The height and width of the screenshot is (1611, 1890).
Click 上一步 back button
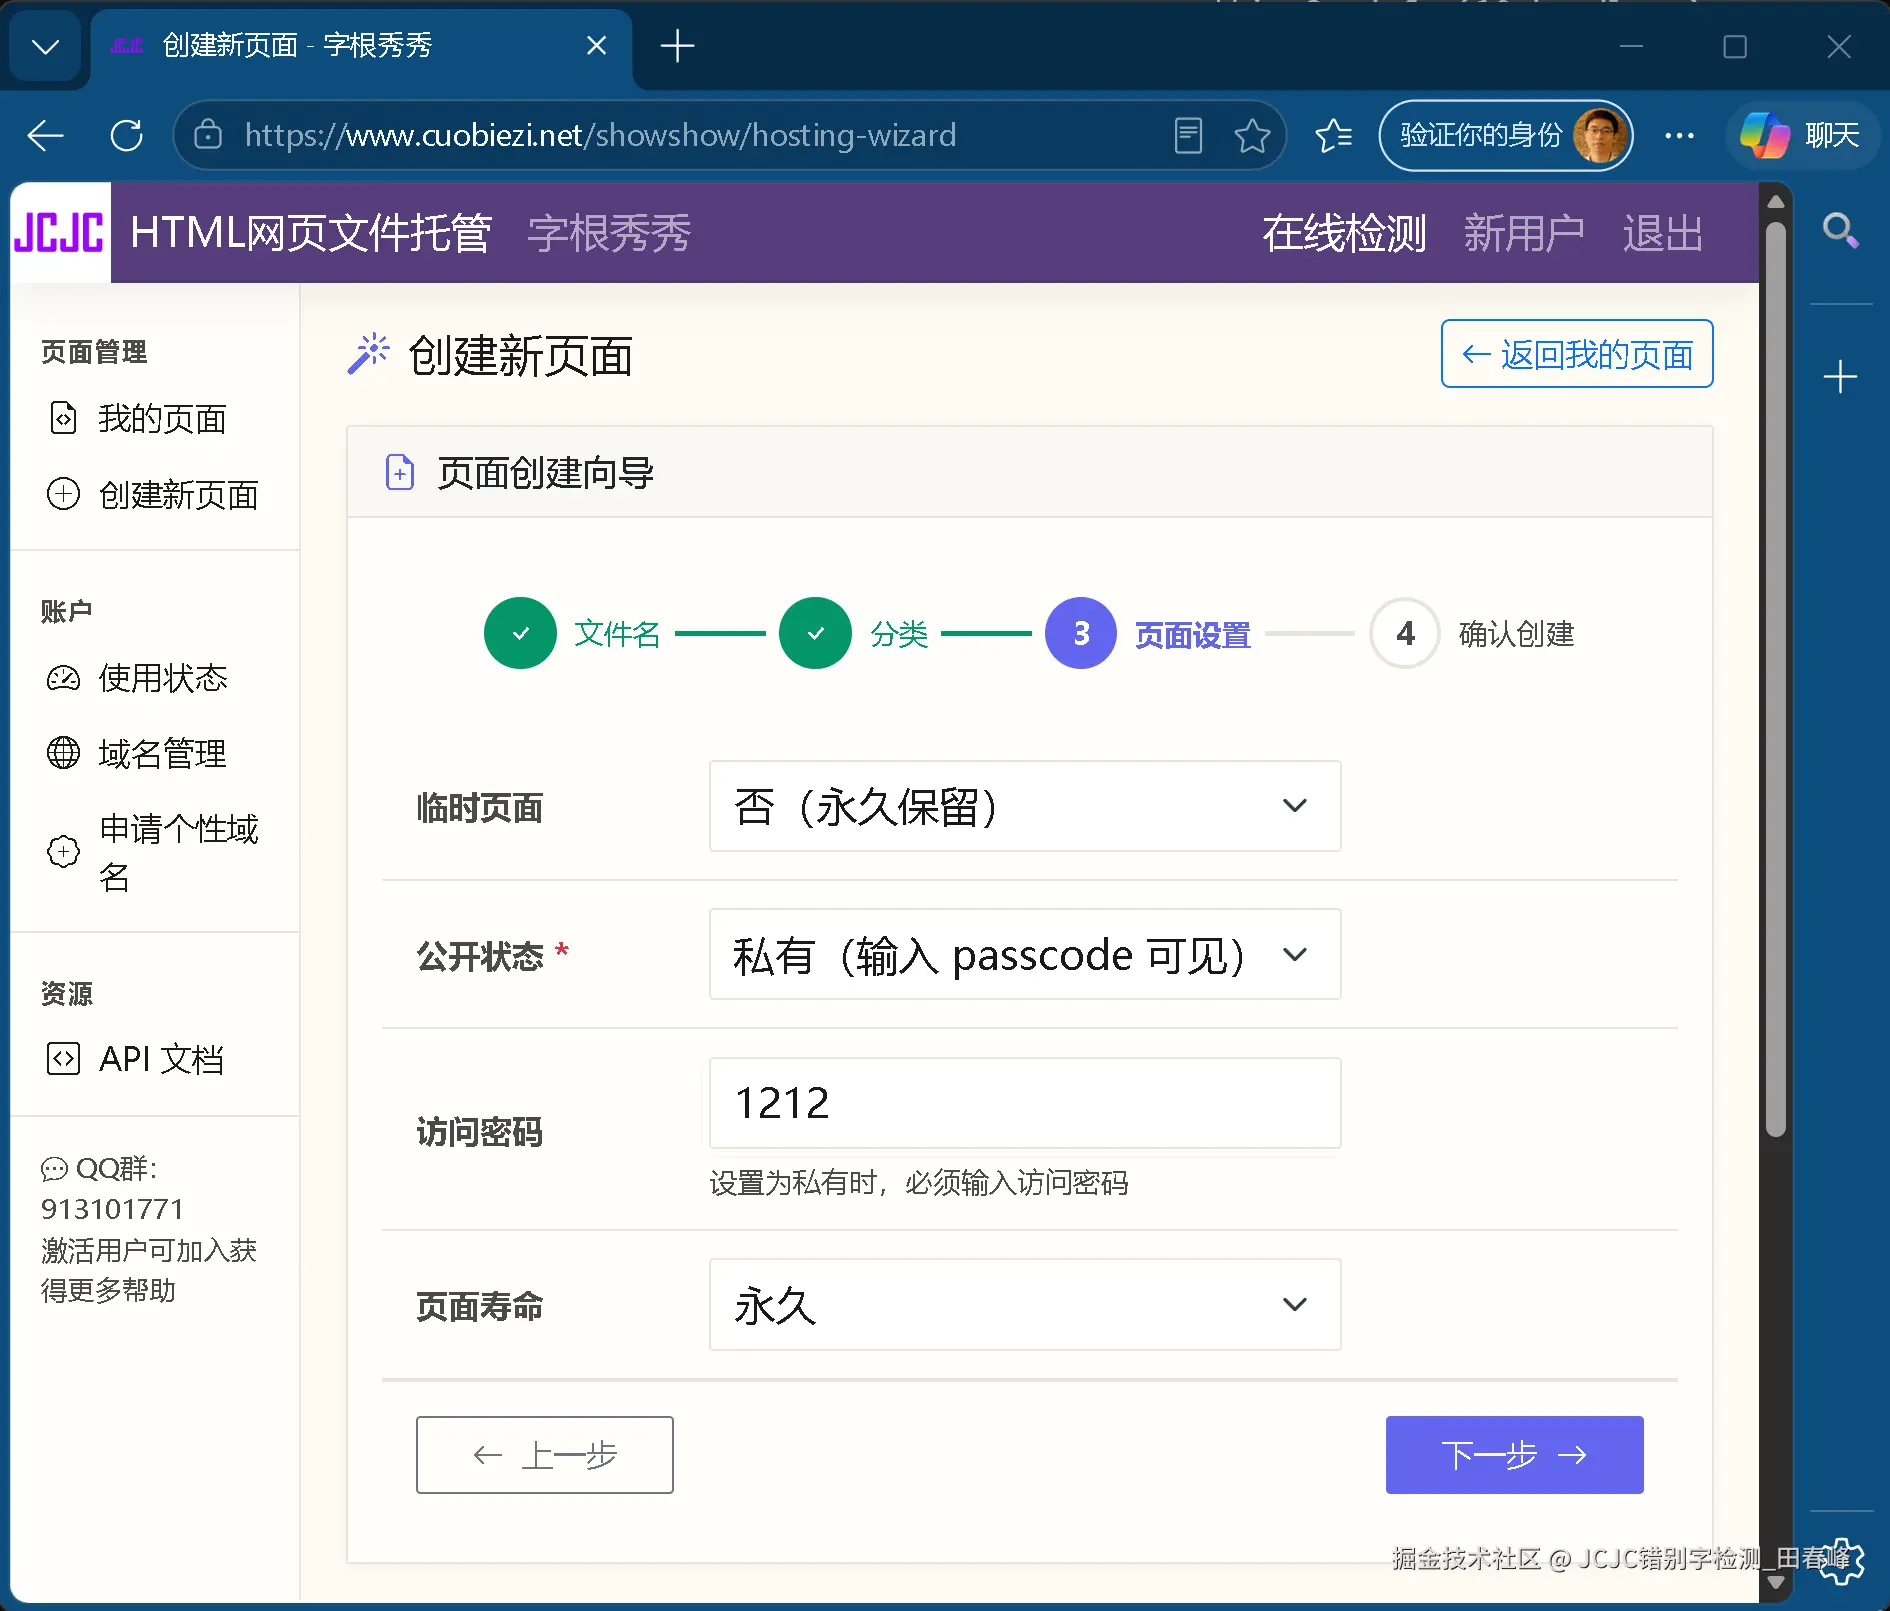pyautogui.click(x=545, y=1455)
